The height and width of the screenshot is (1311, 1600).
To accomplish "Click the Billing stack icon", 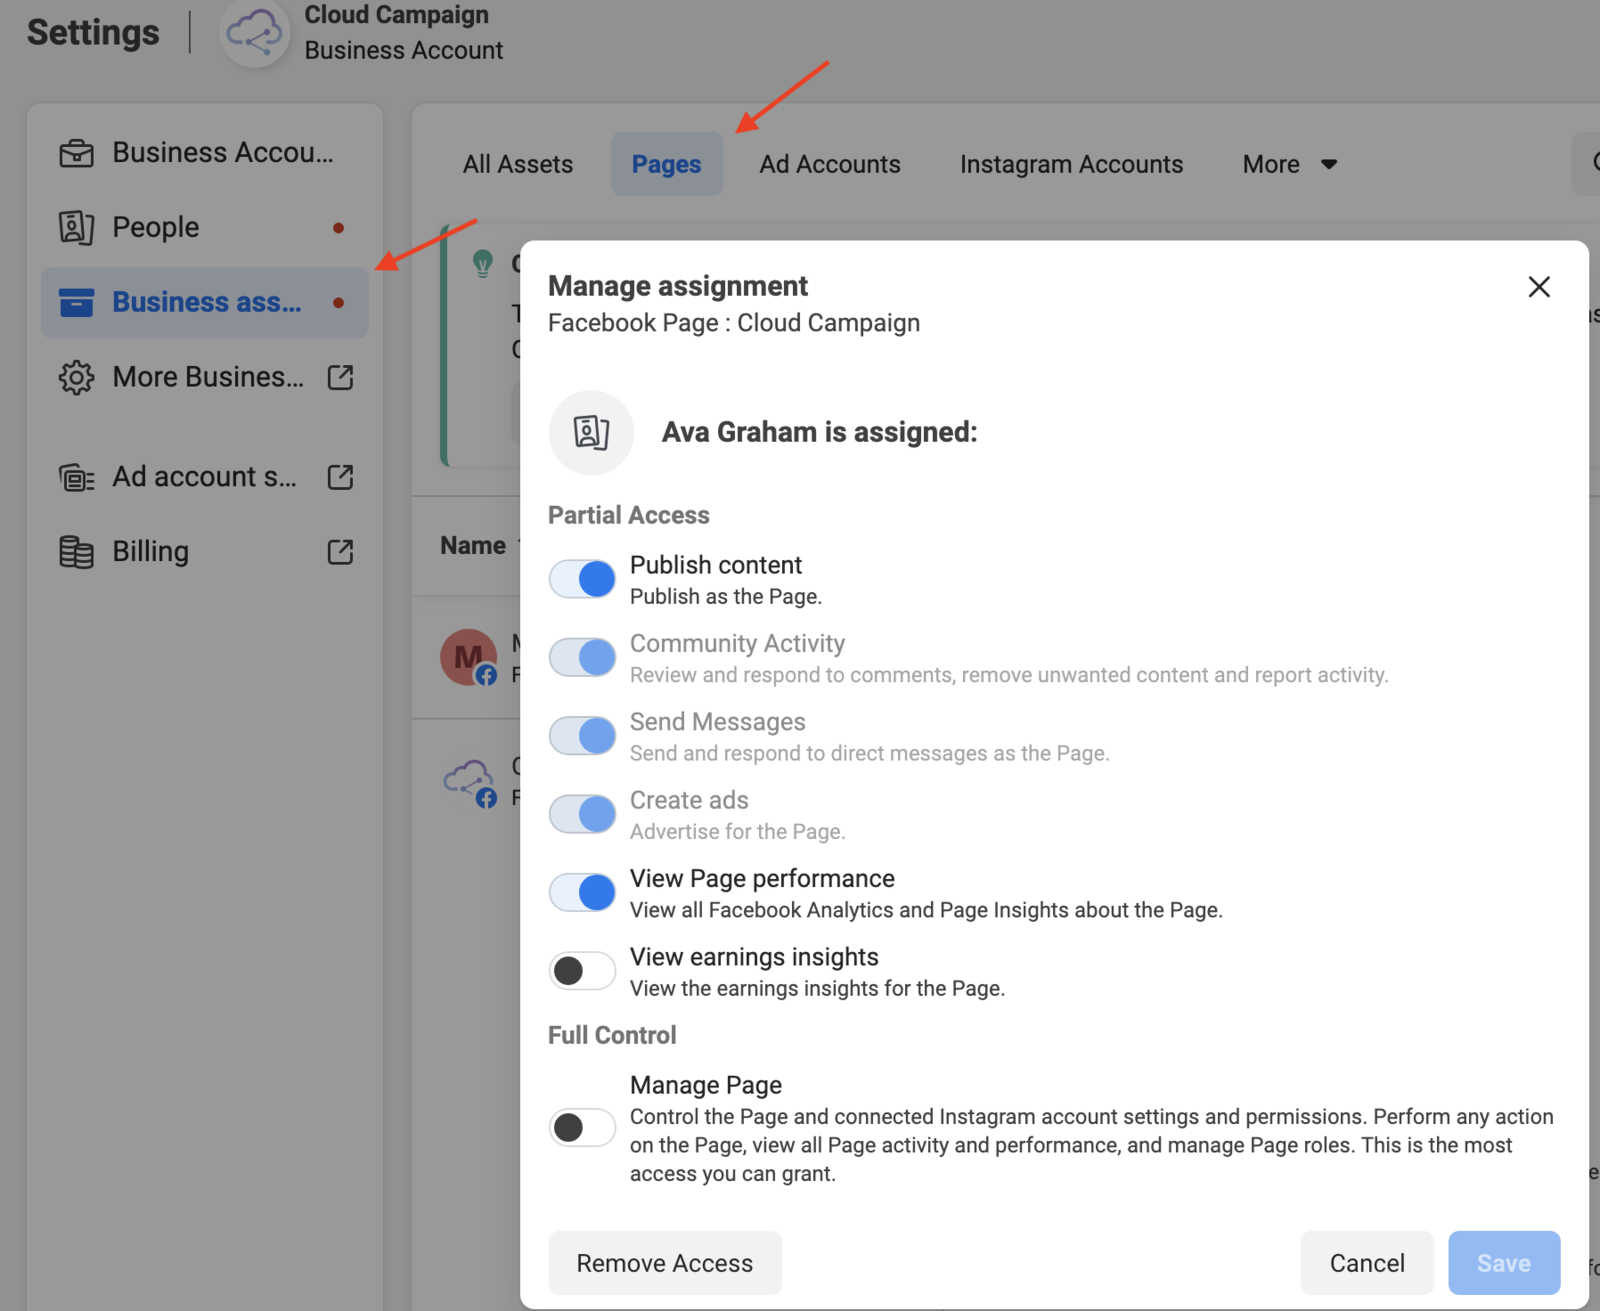I will 76,552.
